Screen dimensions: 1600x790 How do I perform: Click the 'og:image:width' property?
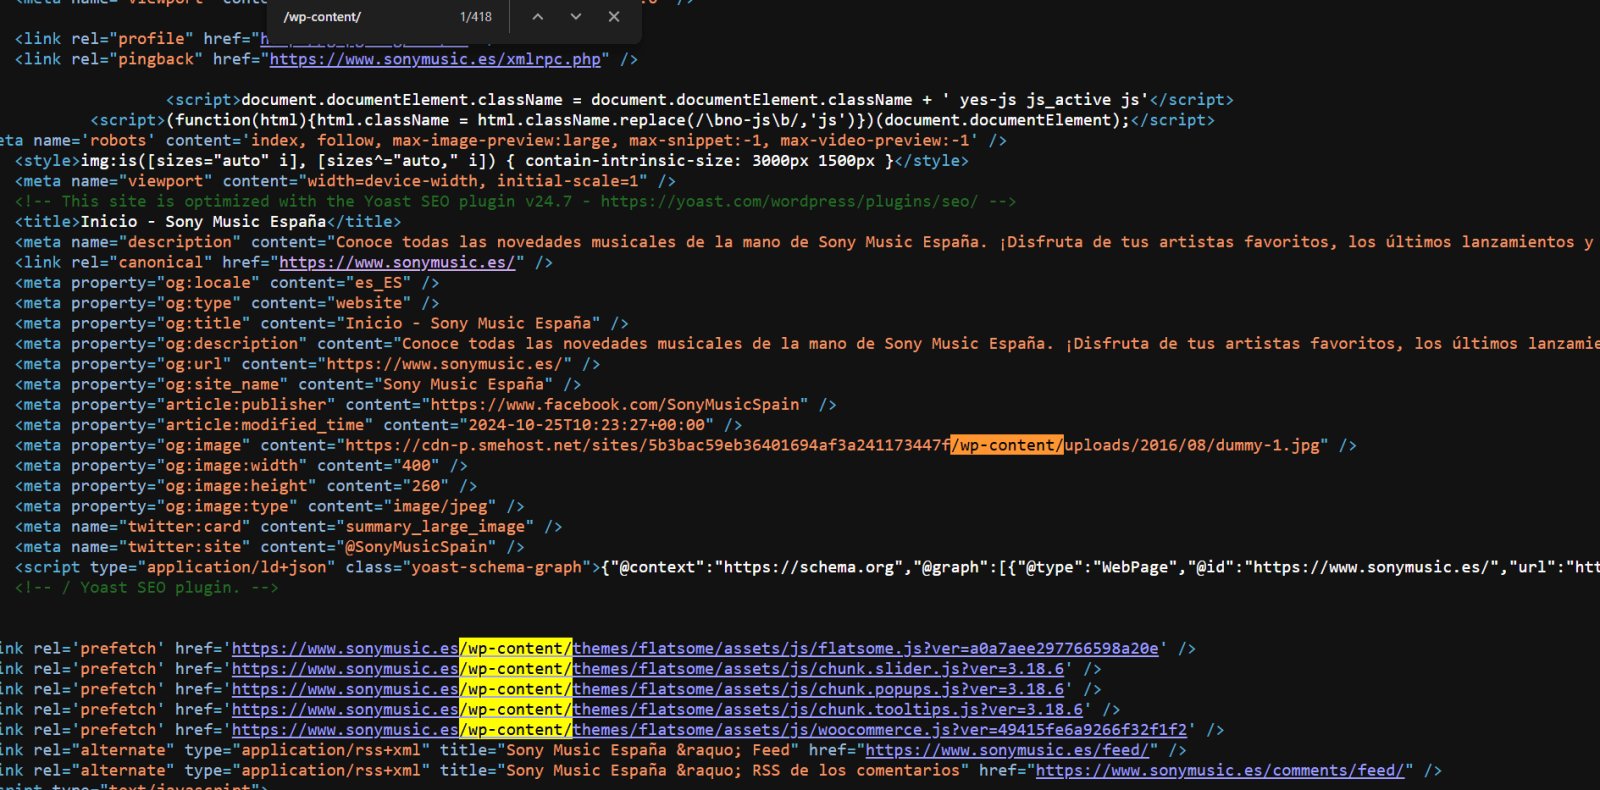[x=232, y=466]
